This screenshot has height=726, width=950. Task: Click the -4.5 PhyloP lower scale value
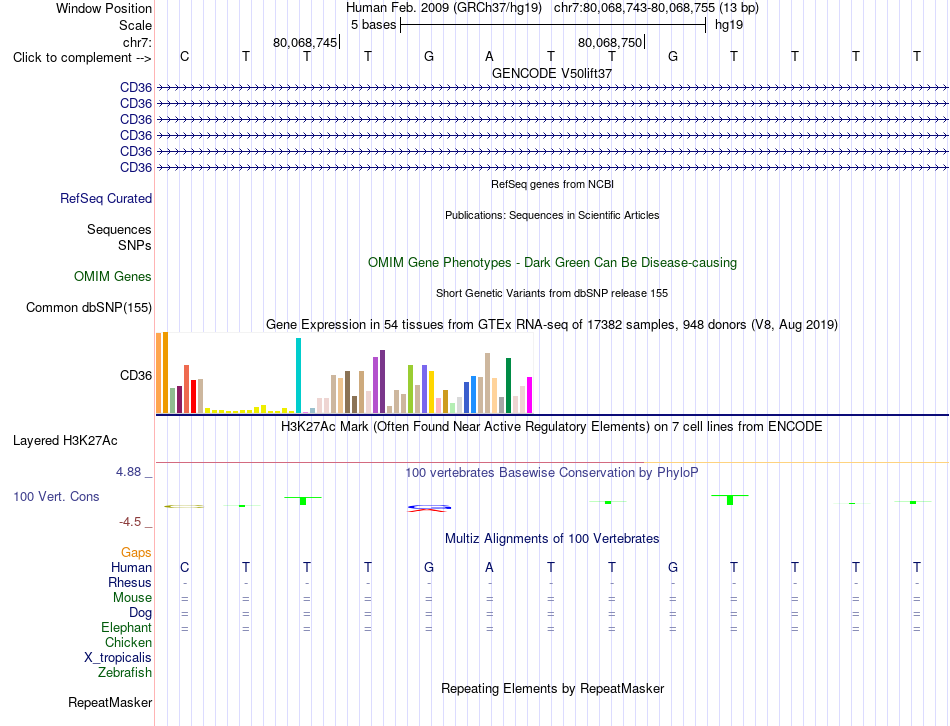pyautogui.click(x=130, y=522)
